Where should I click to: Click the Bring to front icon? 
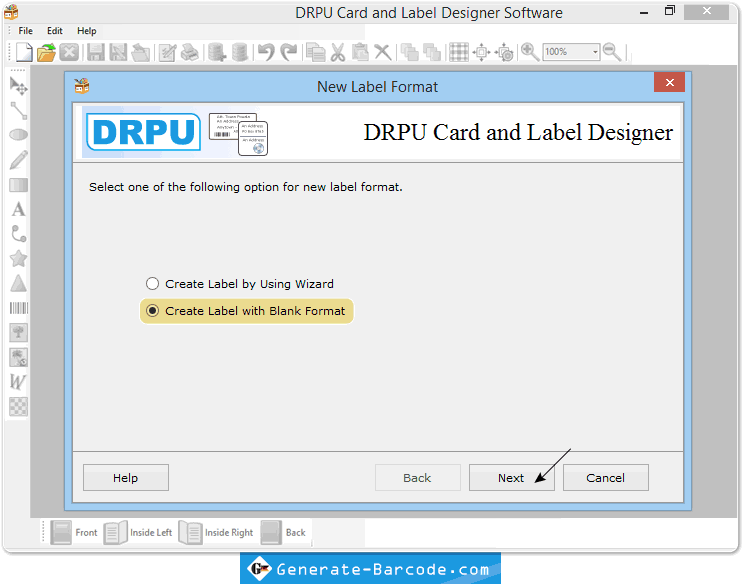[409, 52]
